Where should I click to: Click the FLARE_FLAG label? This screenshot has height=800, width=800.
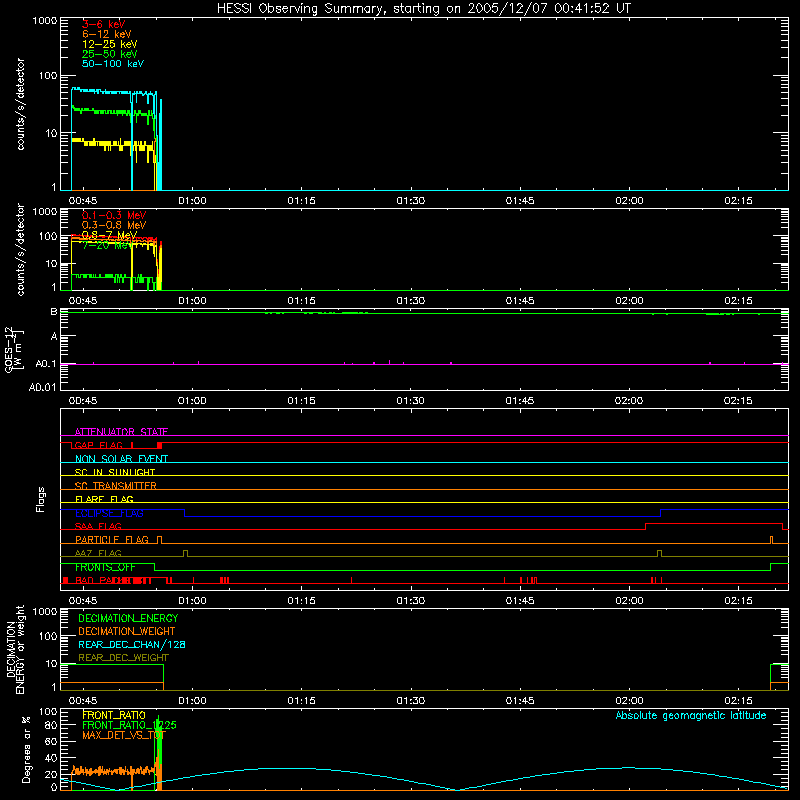click(x=104, y=499)
